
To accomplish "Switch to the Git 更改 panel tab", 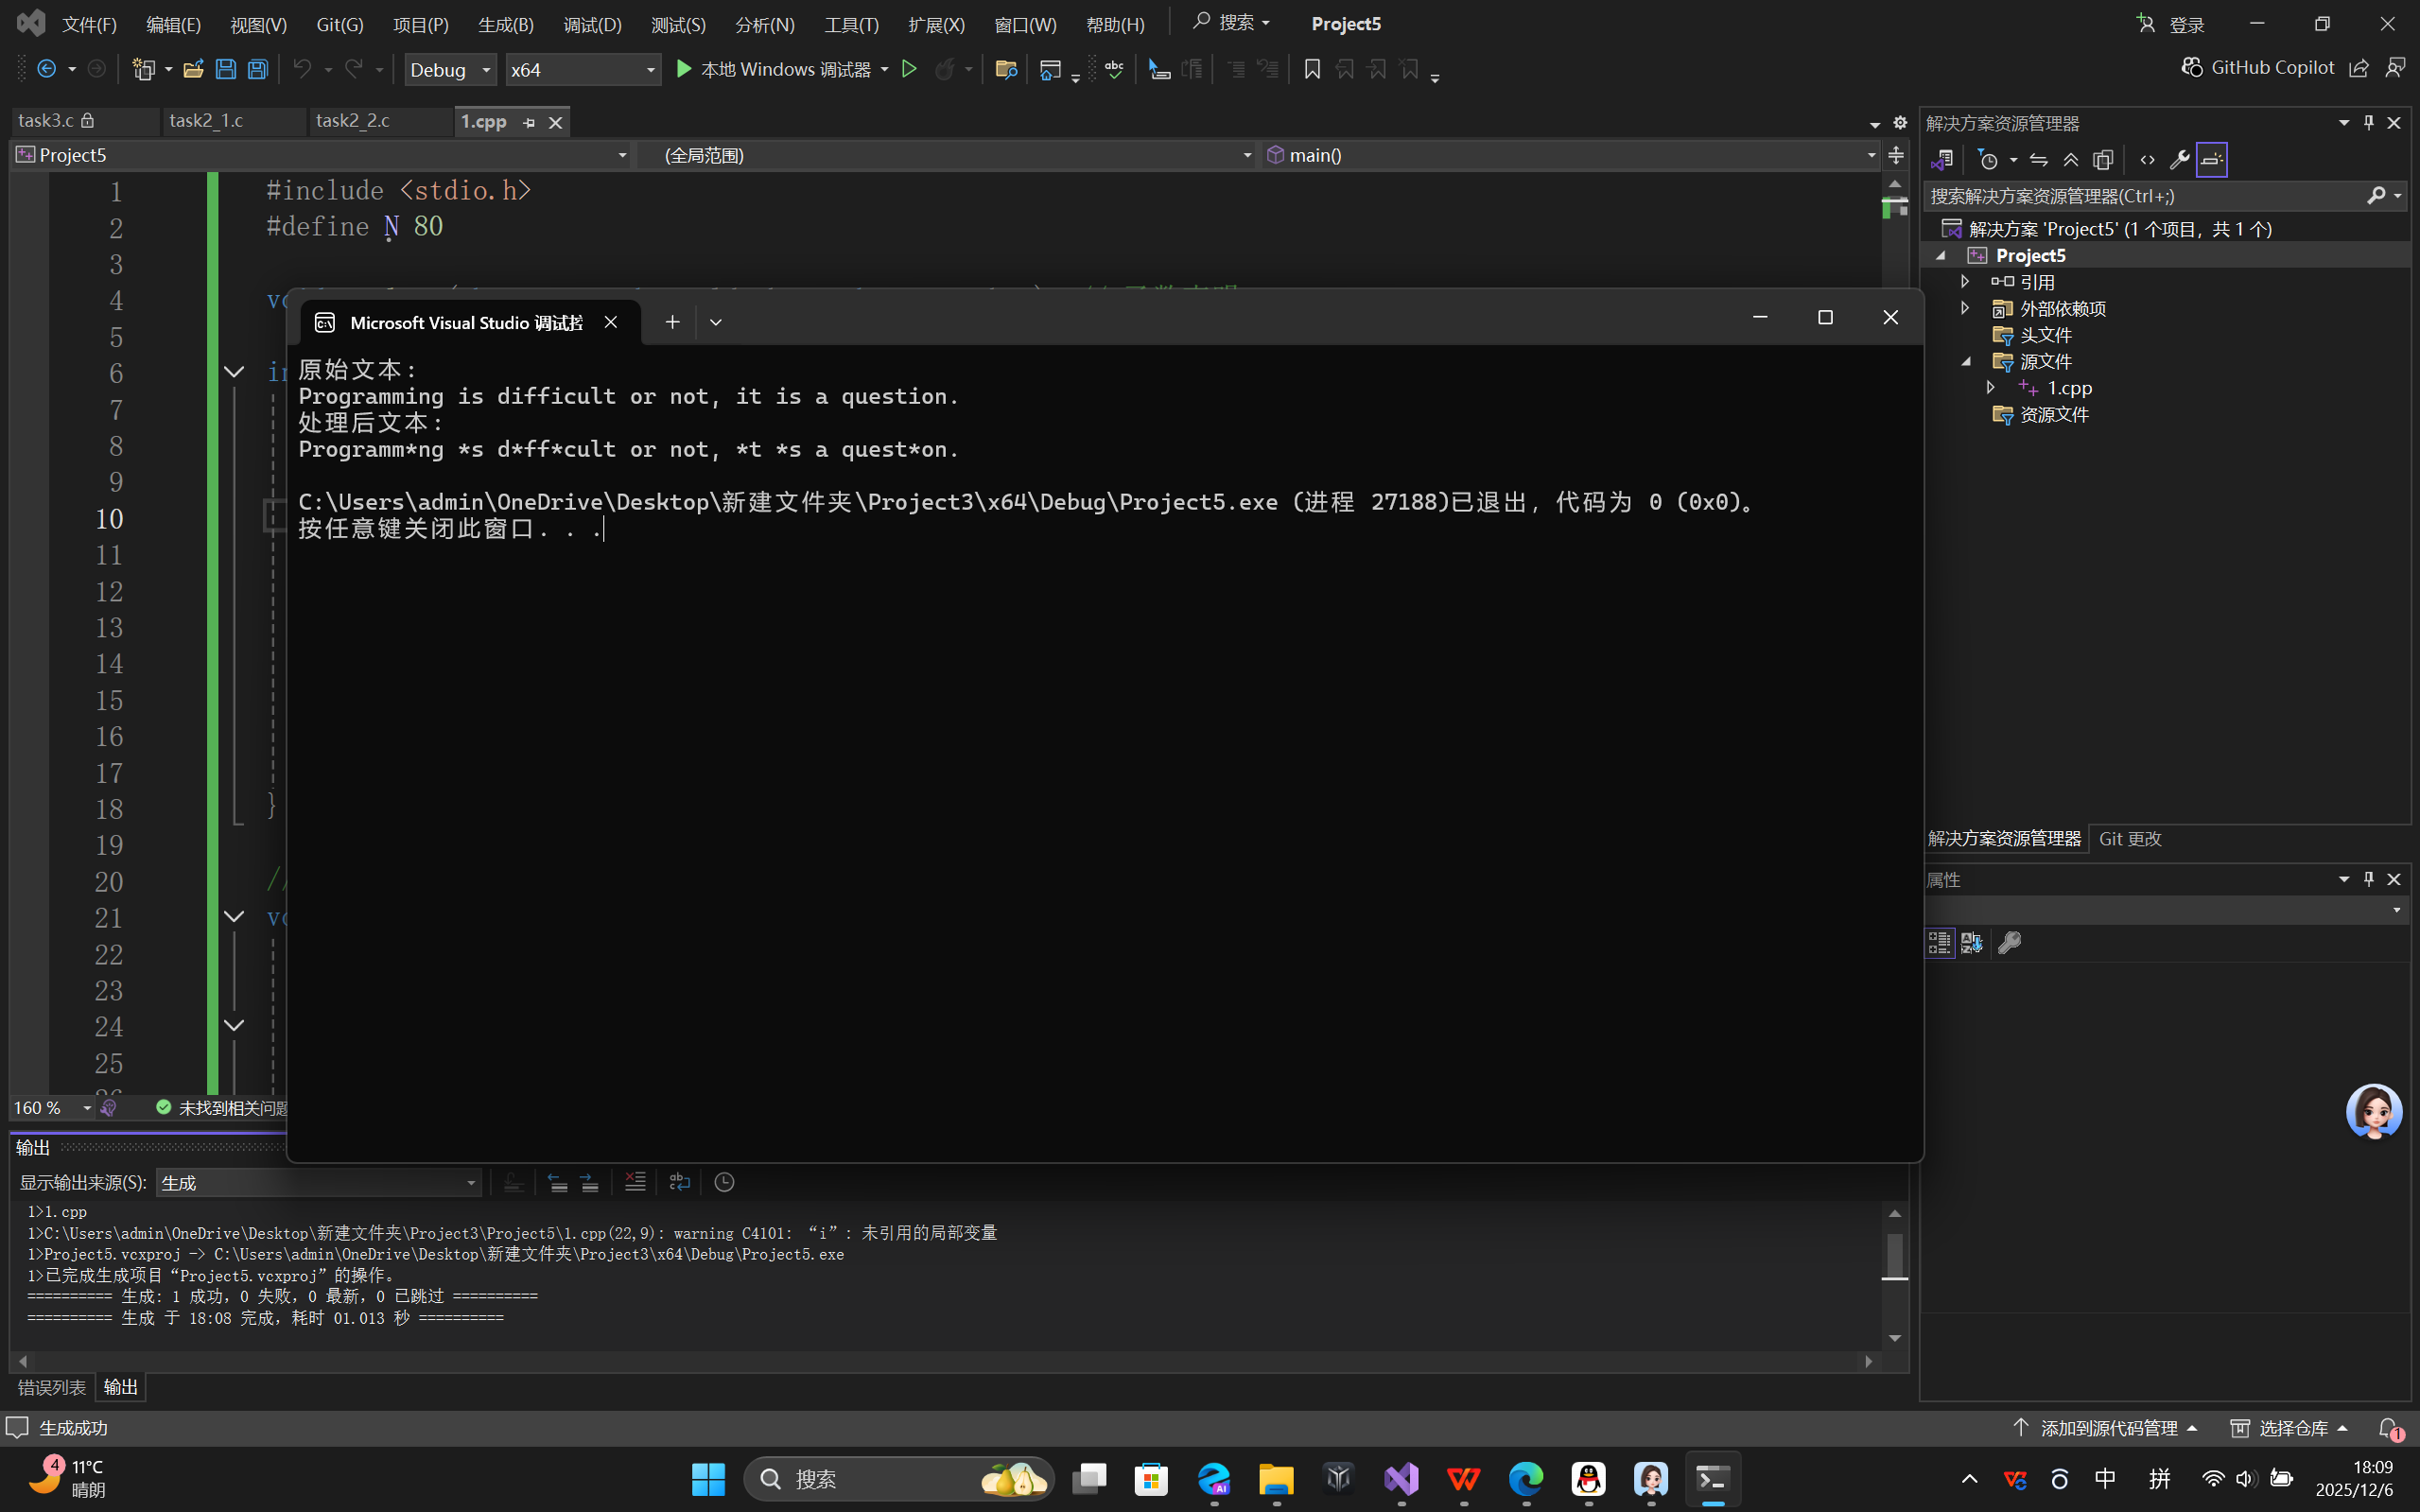I will pyautogui.click(x=2130, y=839).
